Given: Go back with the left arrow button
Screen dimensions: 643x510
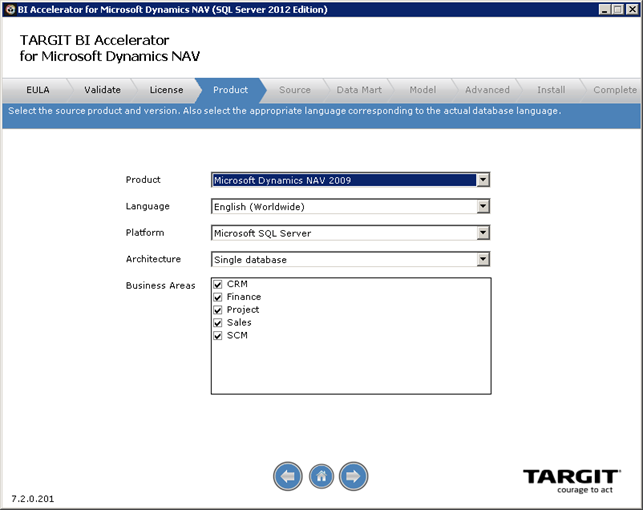Looking at the screenshot, I should (x=288, y=476).
